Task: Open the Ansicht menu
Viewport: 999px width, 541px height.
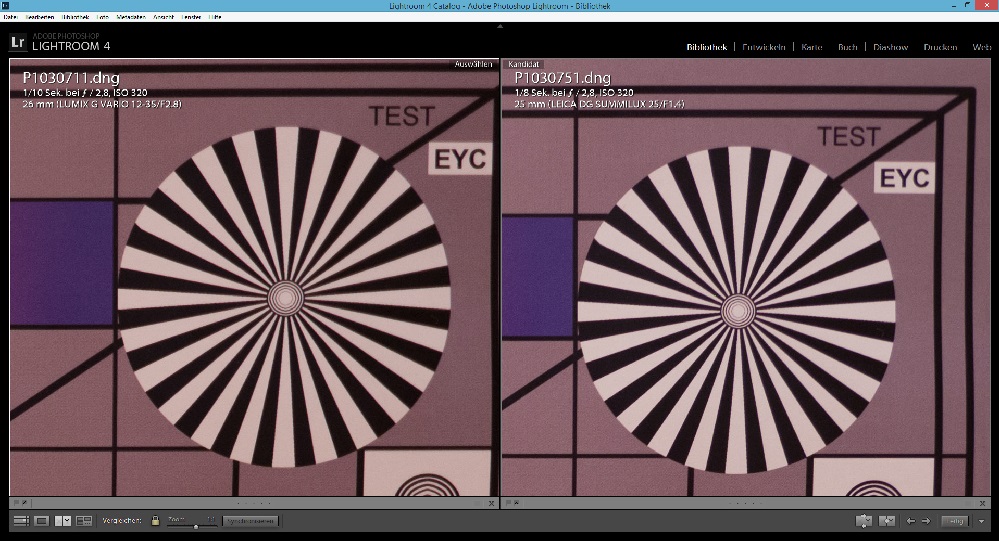Action: click(x=163, y=17)
